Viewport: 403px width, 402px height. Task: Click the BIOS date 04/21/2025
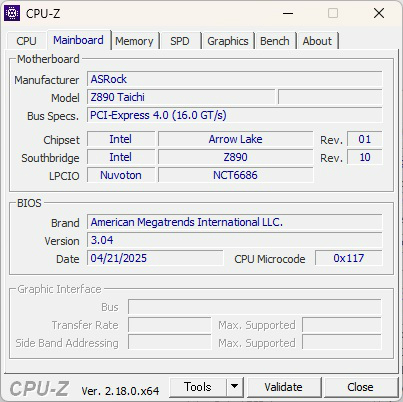click(x=155, y=258)
